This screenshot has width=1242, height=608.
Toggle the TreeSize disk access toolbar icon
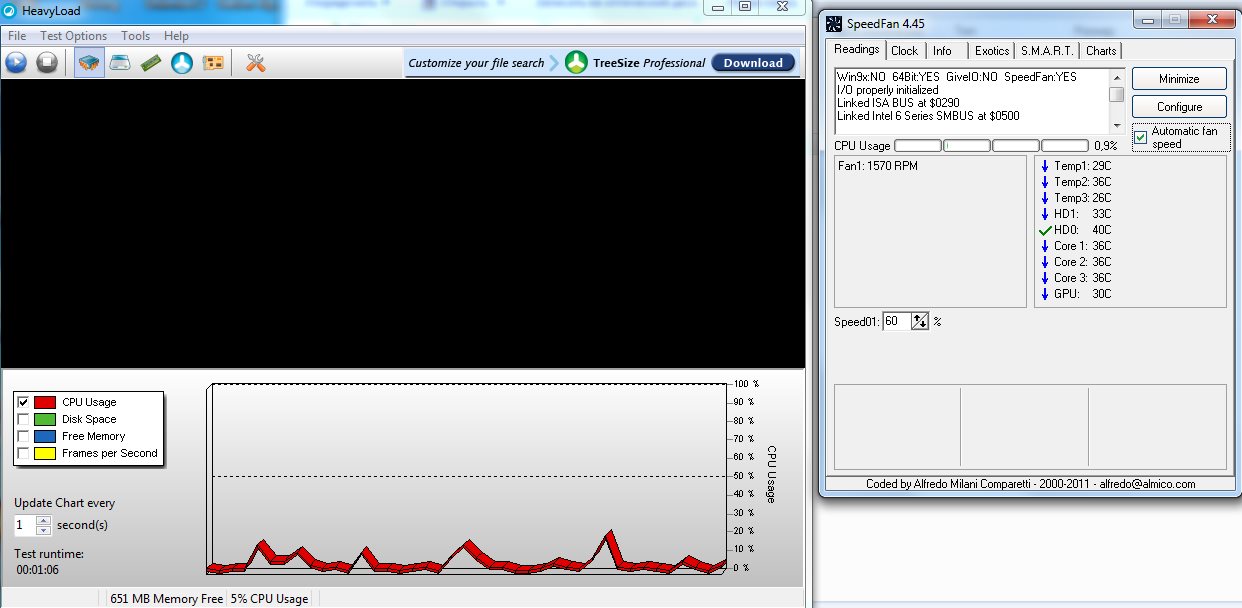(x=181, y=63)
